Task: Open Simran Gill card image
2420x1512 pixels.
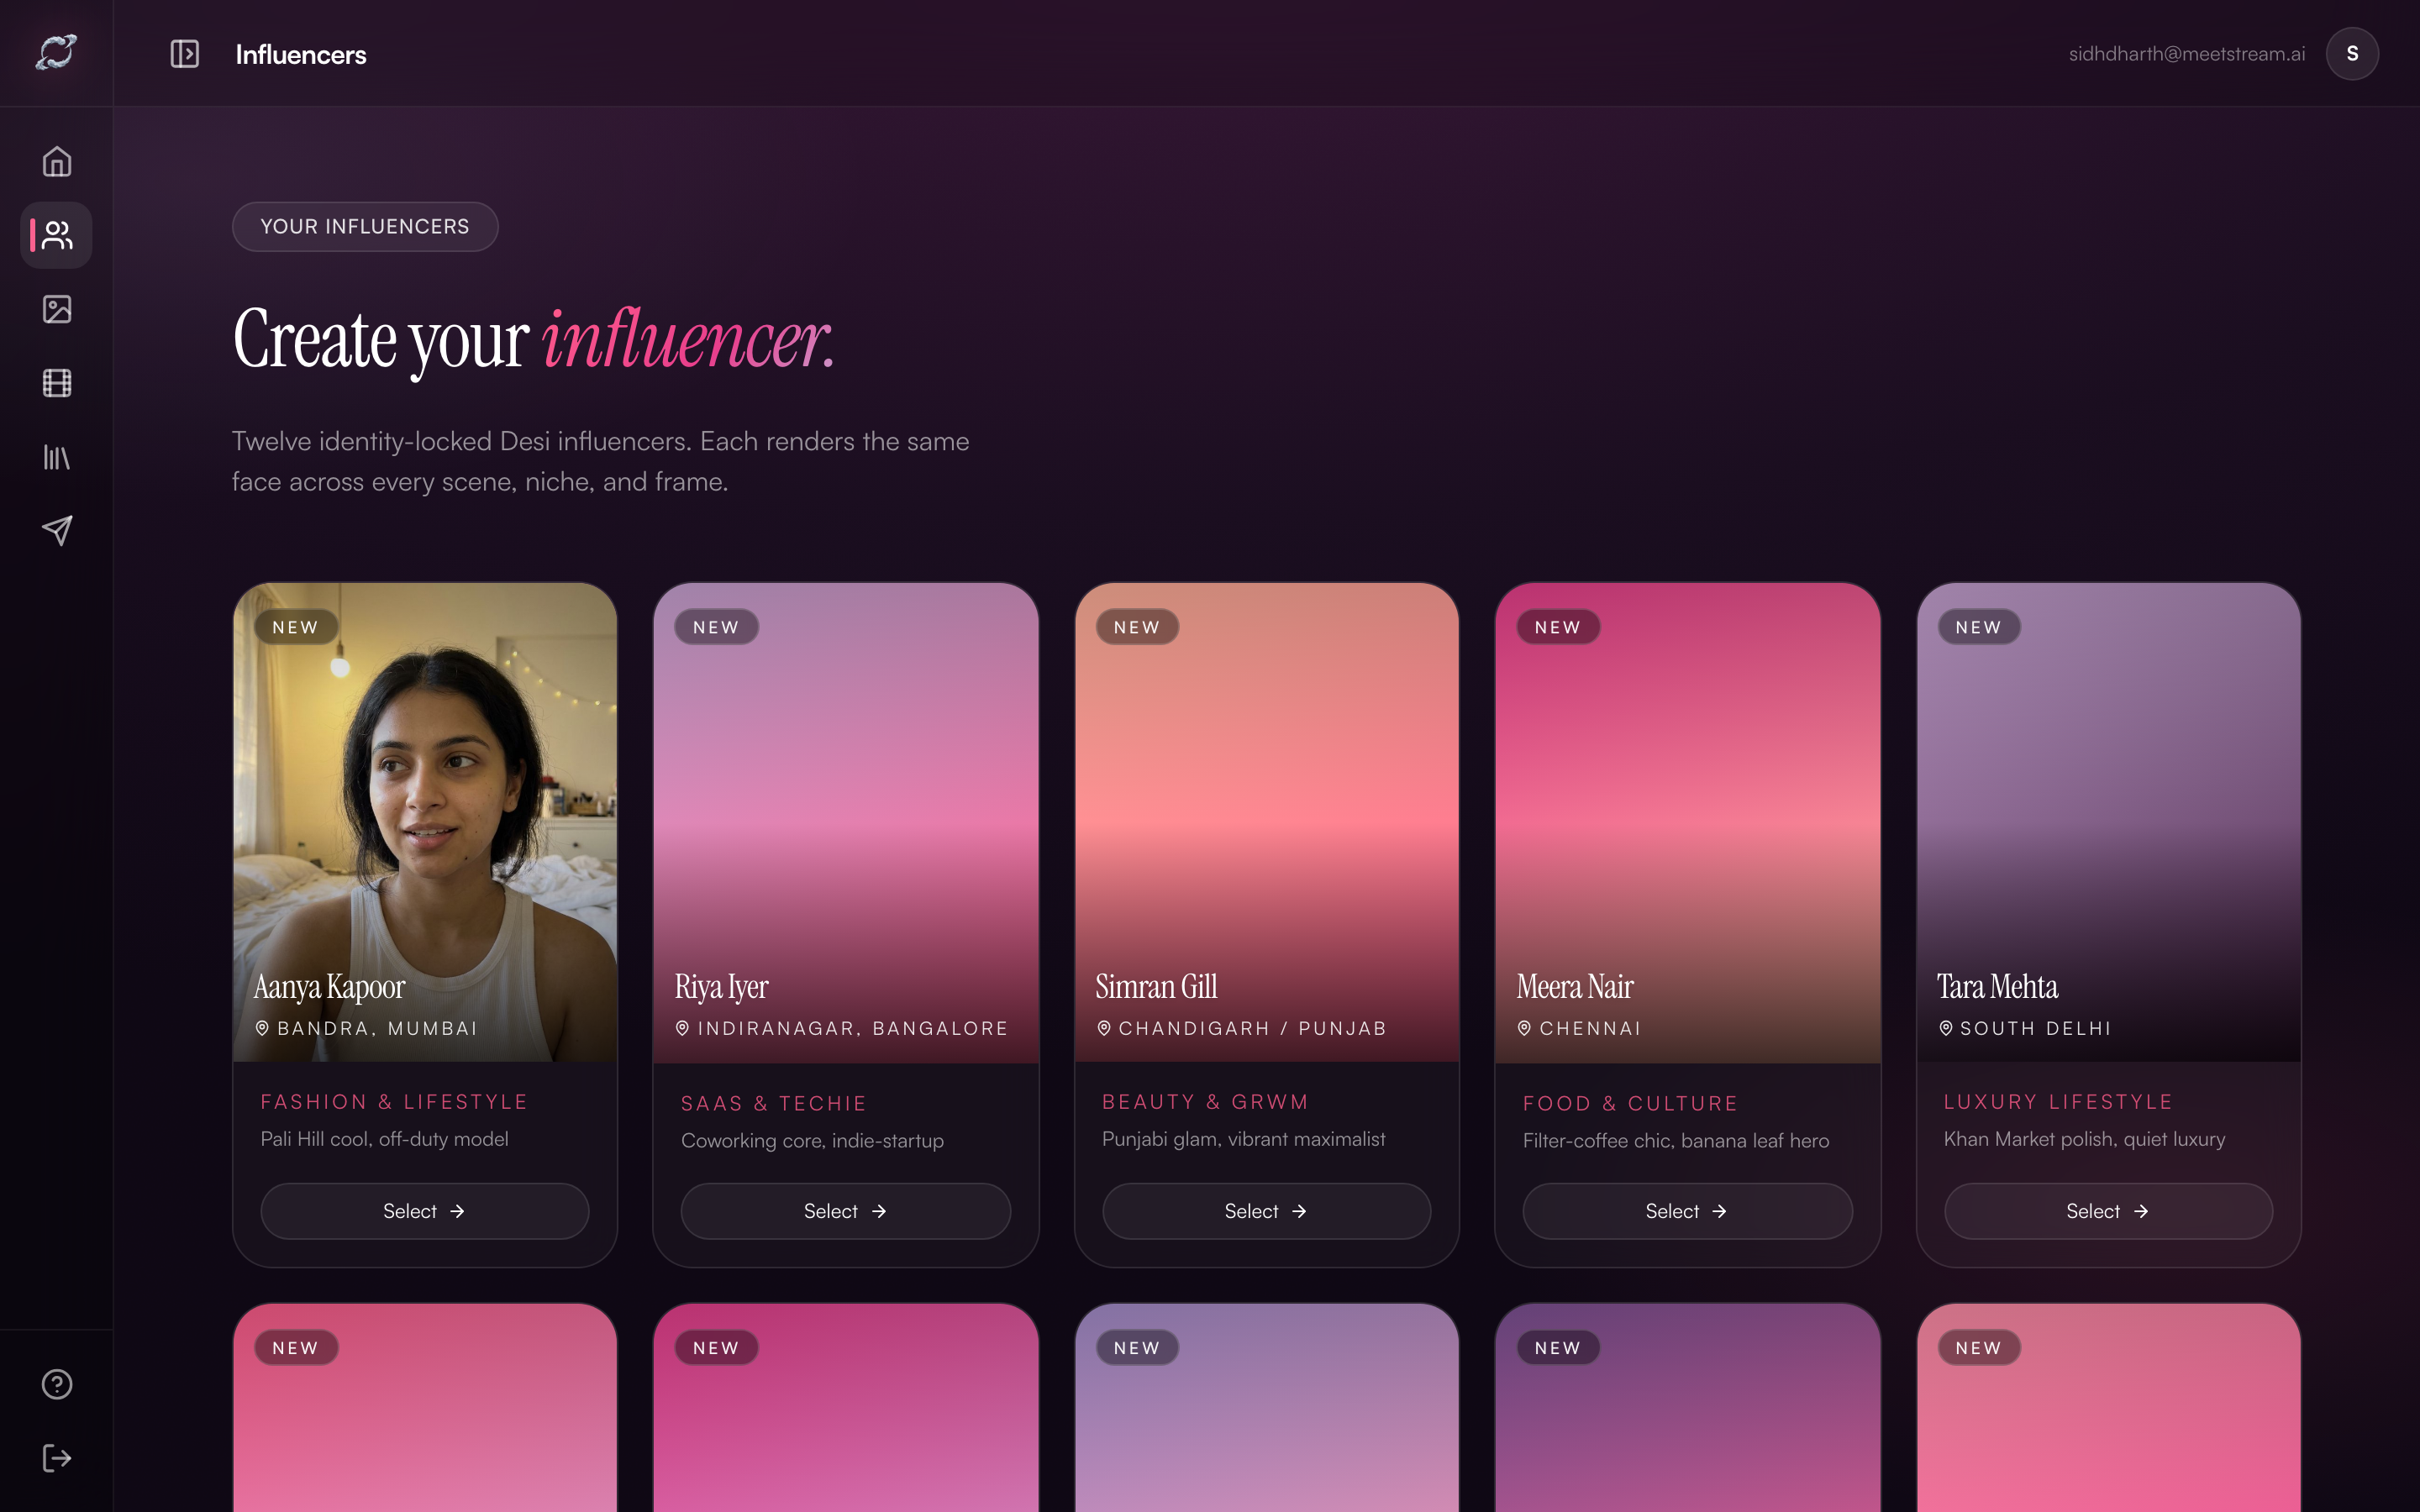Action: tap(1266, 822)
